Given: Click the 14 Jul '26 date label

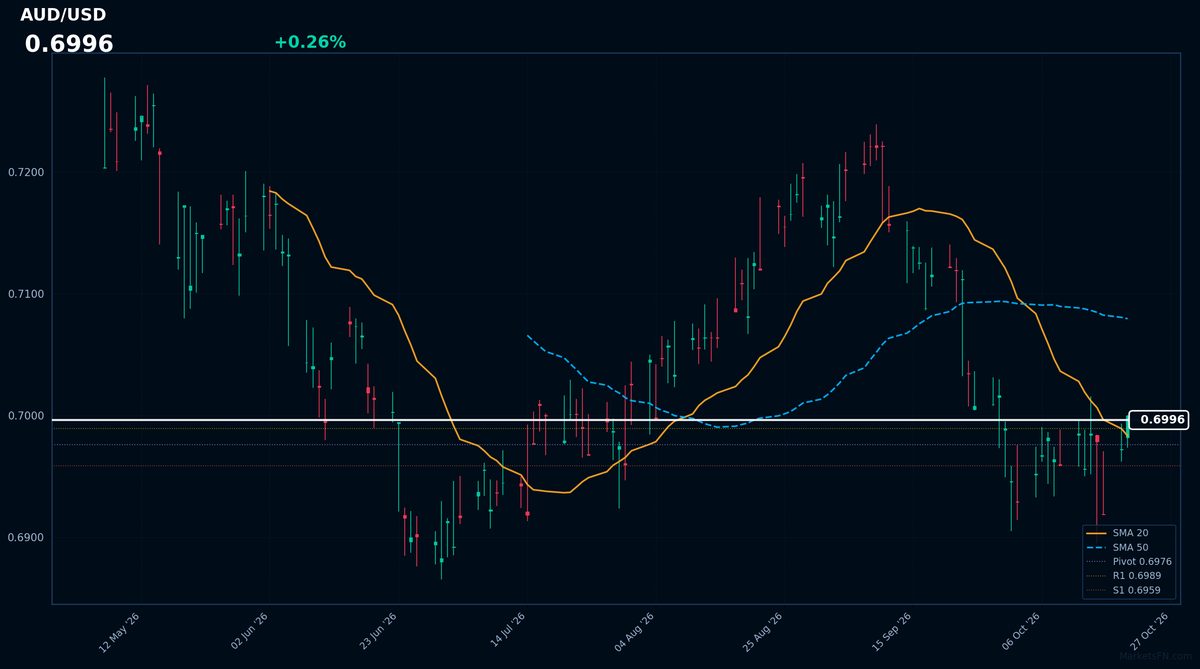Looking at the screenshot, I should point(506,633).
